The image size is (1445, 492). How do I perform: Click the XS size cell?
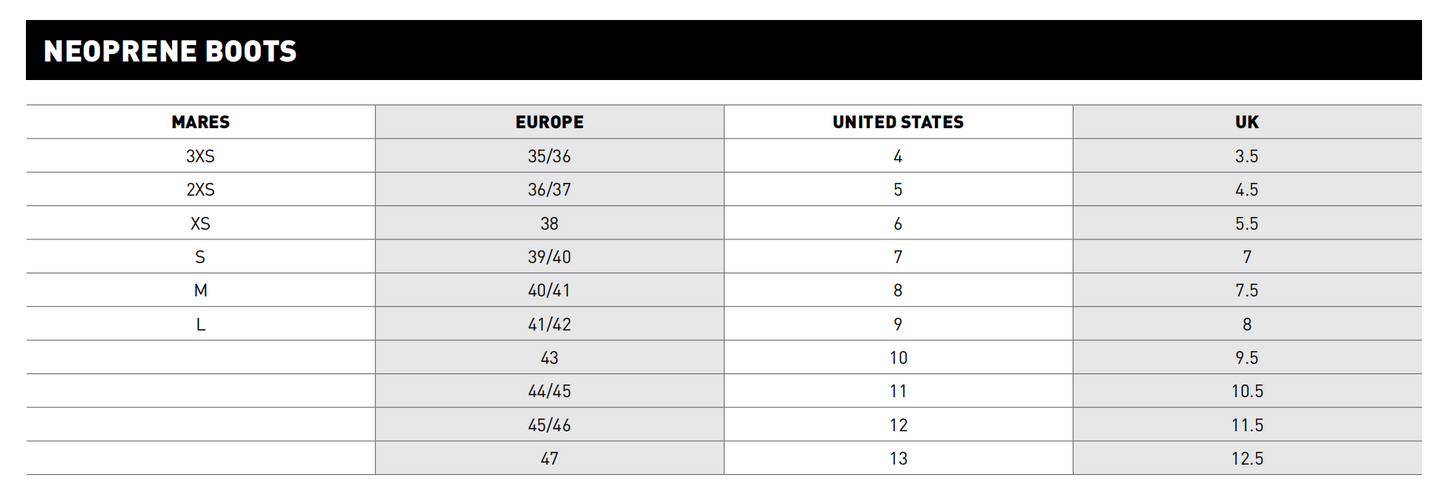[200, 223]
